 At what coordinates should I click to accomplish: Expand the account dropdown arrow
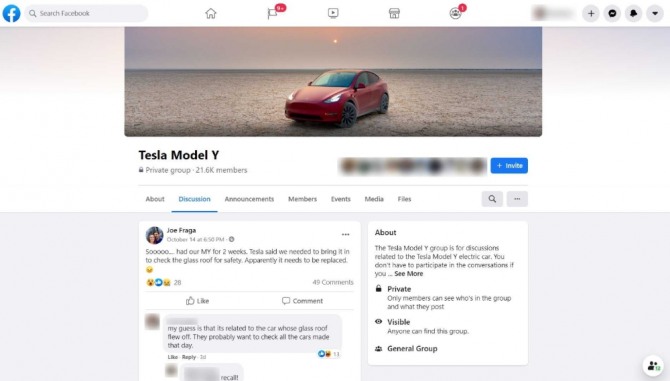point(655,14)
